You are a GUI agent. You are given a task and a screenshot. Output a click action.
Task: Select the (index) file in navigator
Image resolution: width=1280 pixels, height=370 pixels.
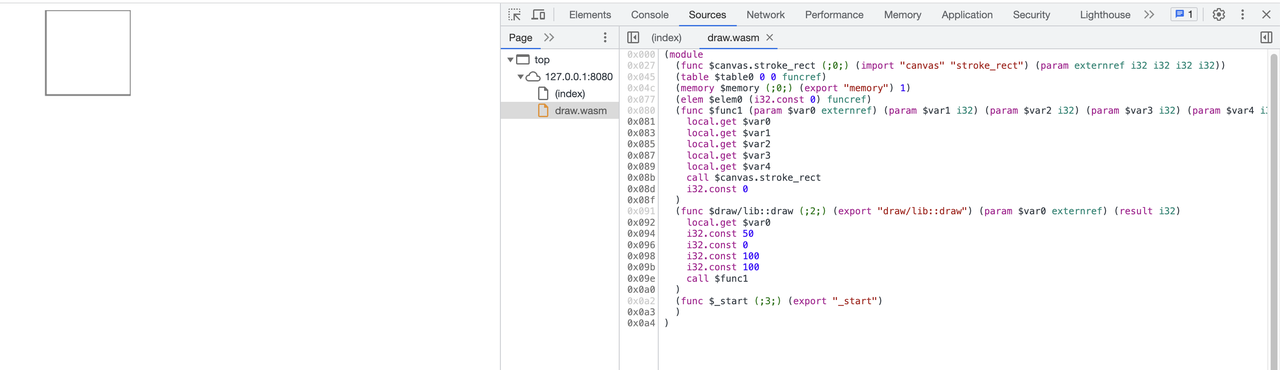[x=570, y=94]
